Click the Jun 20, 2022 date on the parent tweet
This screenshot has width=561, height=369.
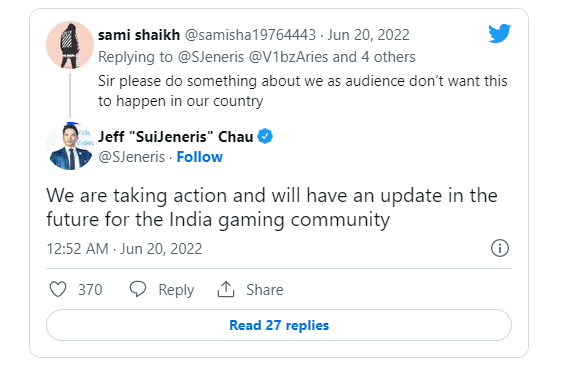click(x=368, y=35)
